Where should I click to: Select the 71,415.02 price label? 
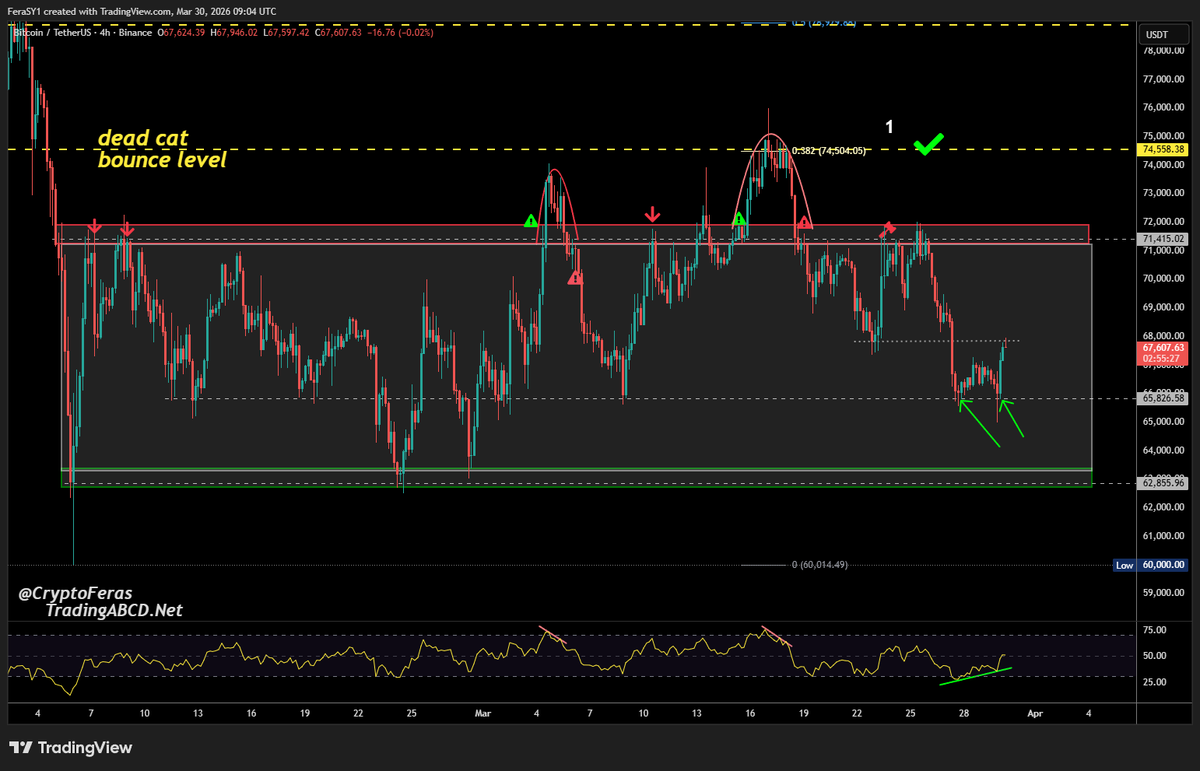[x=1165, y=239]
